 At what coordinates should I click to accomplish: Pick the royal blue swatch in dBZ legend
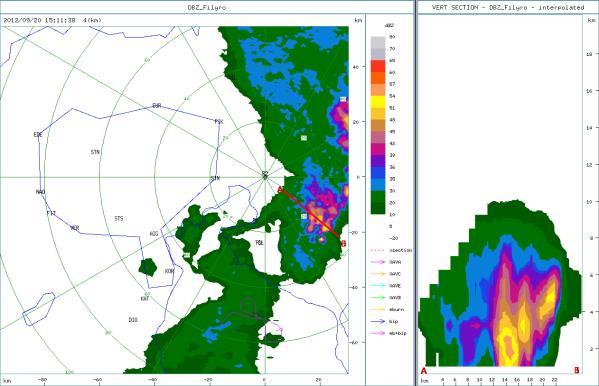378,172
